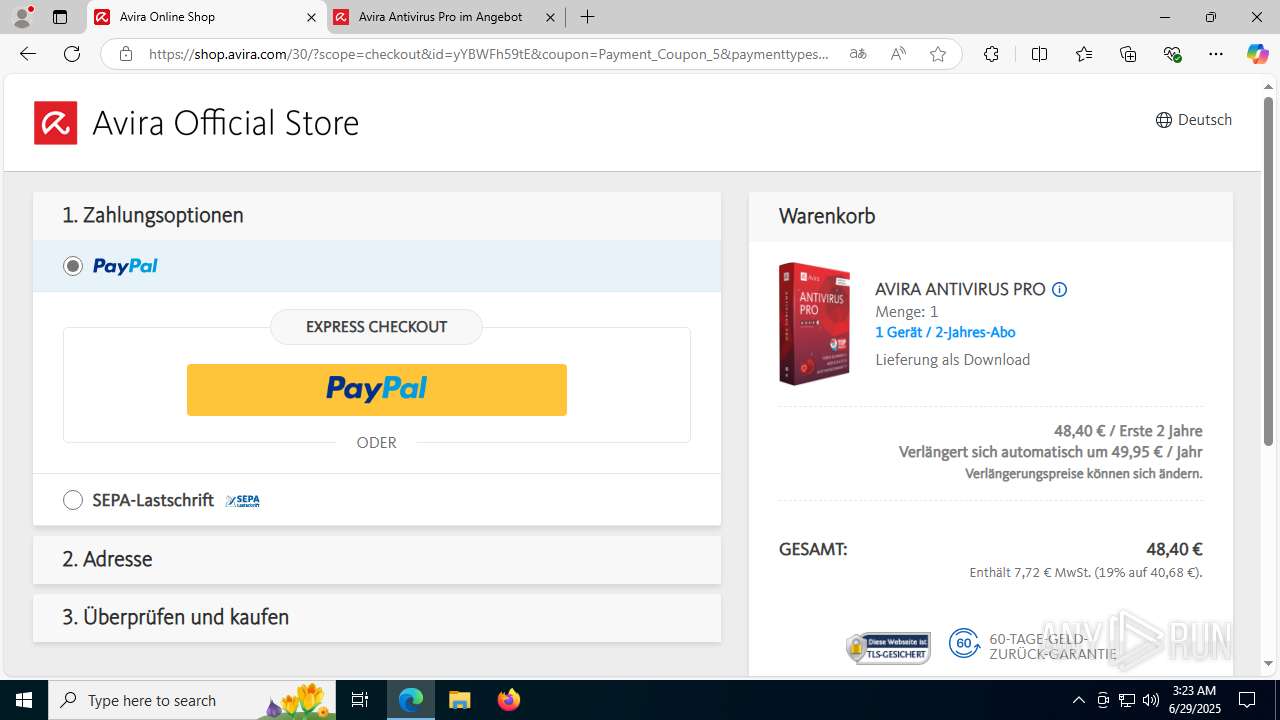Click the Warenkorb heading
The height and width of the screenshot is (720, 1280).
coord(827,216)
